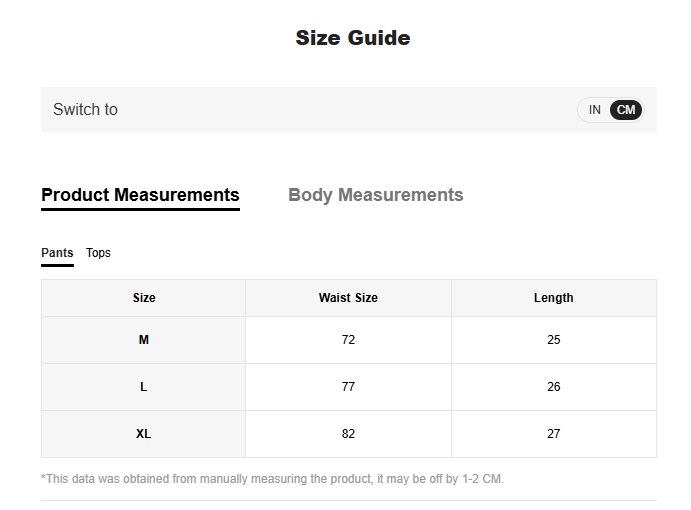The width and height of the screenshot is (691, 510).
Task: Click the Size Guide heading
Action: (352, 38)
